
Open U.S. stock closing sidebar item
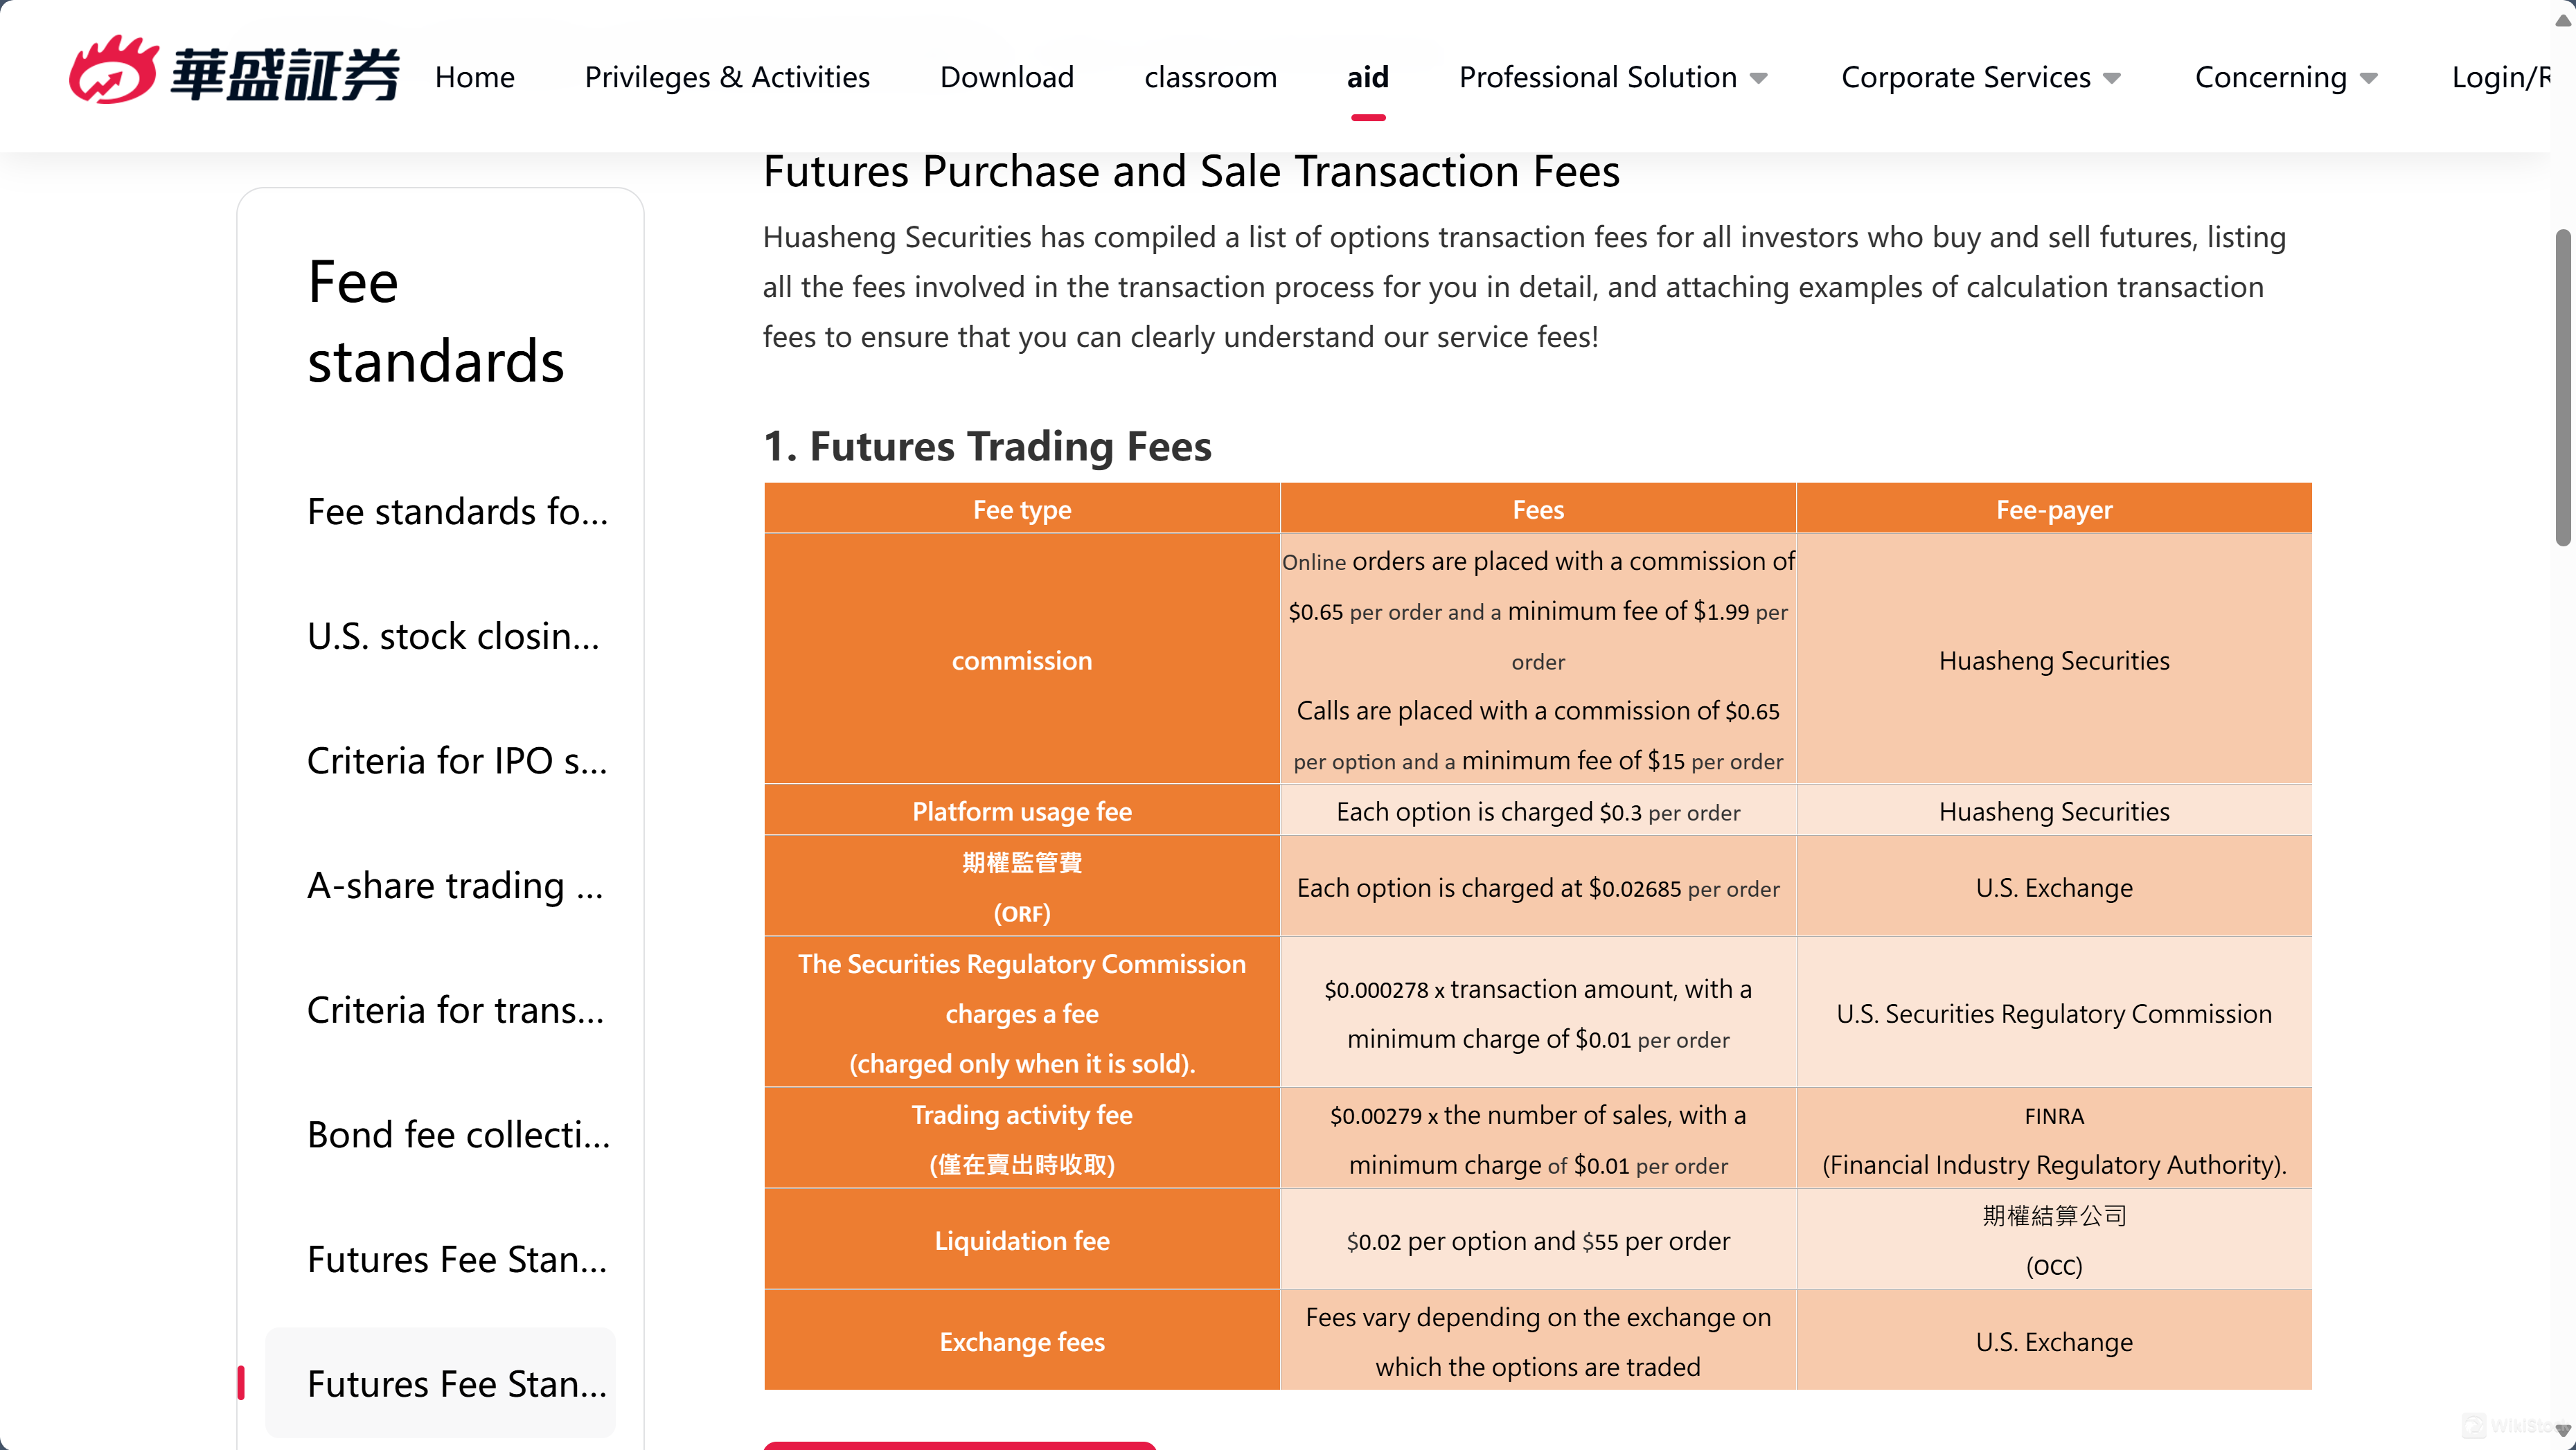click(453, 636)
